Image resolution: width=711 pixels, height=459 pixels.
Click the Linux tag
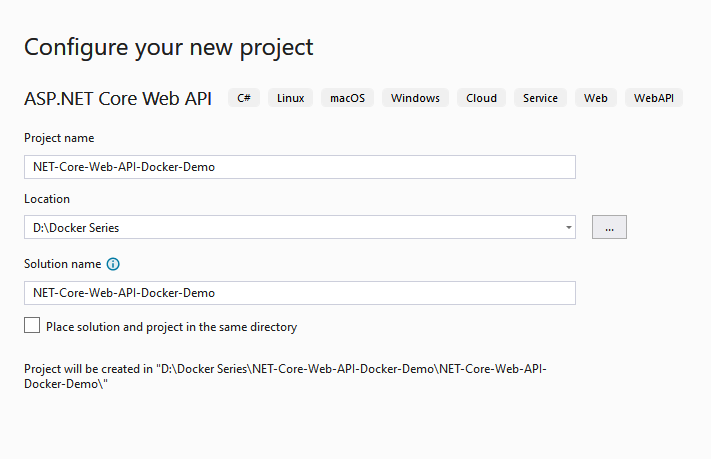pos(290,98)
